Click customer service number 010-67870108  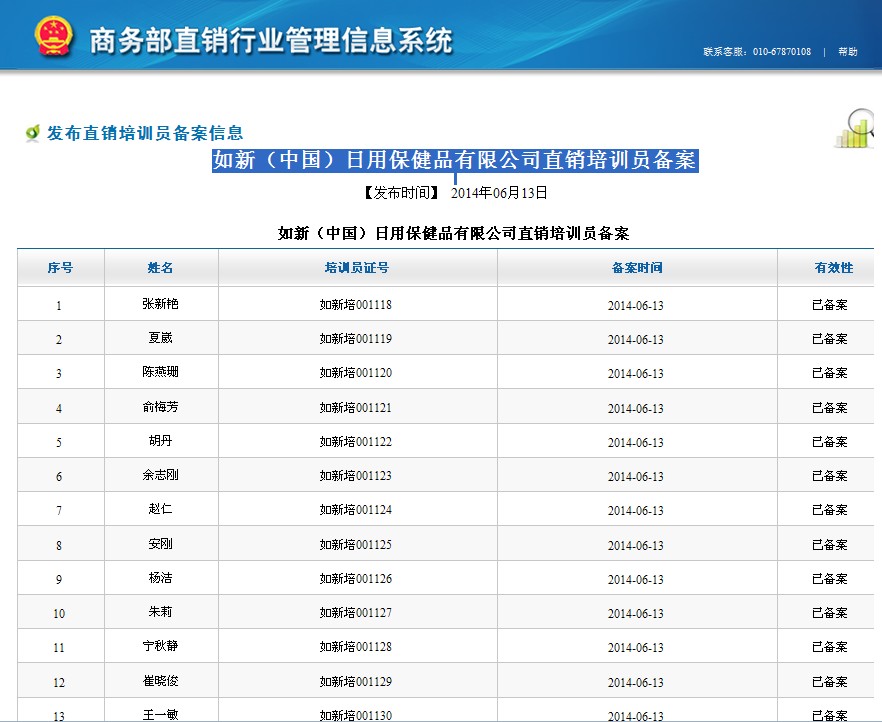click(x=781, y=52)
